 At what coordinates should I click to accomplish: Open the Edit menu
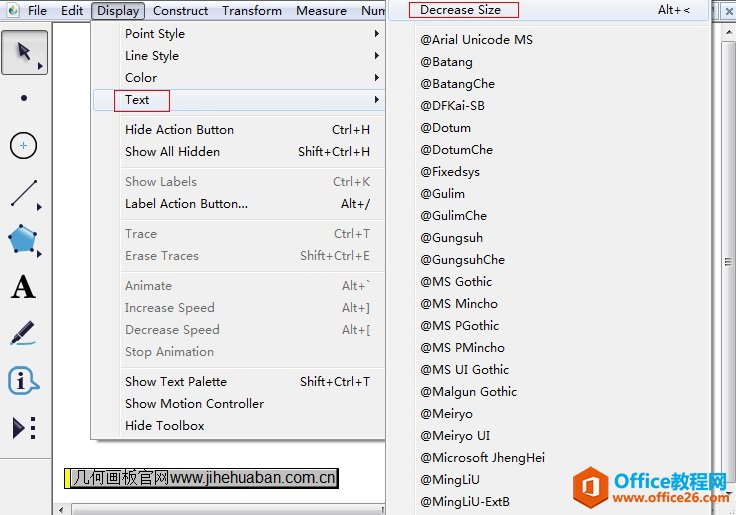click(x=72, y=10)
